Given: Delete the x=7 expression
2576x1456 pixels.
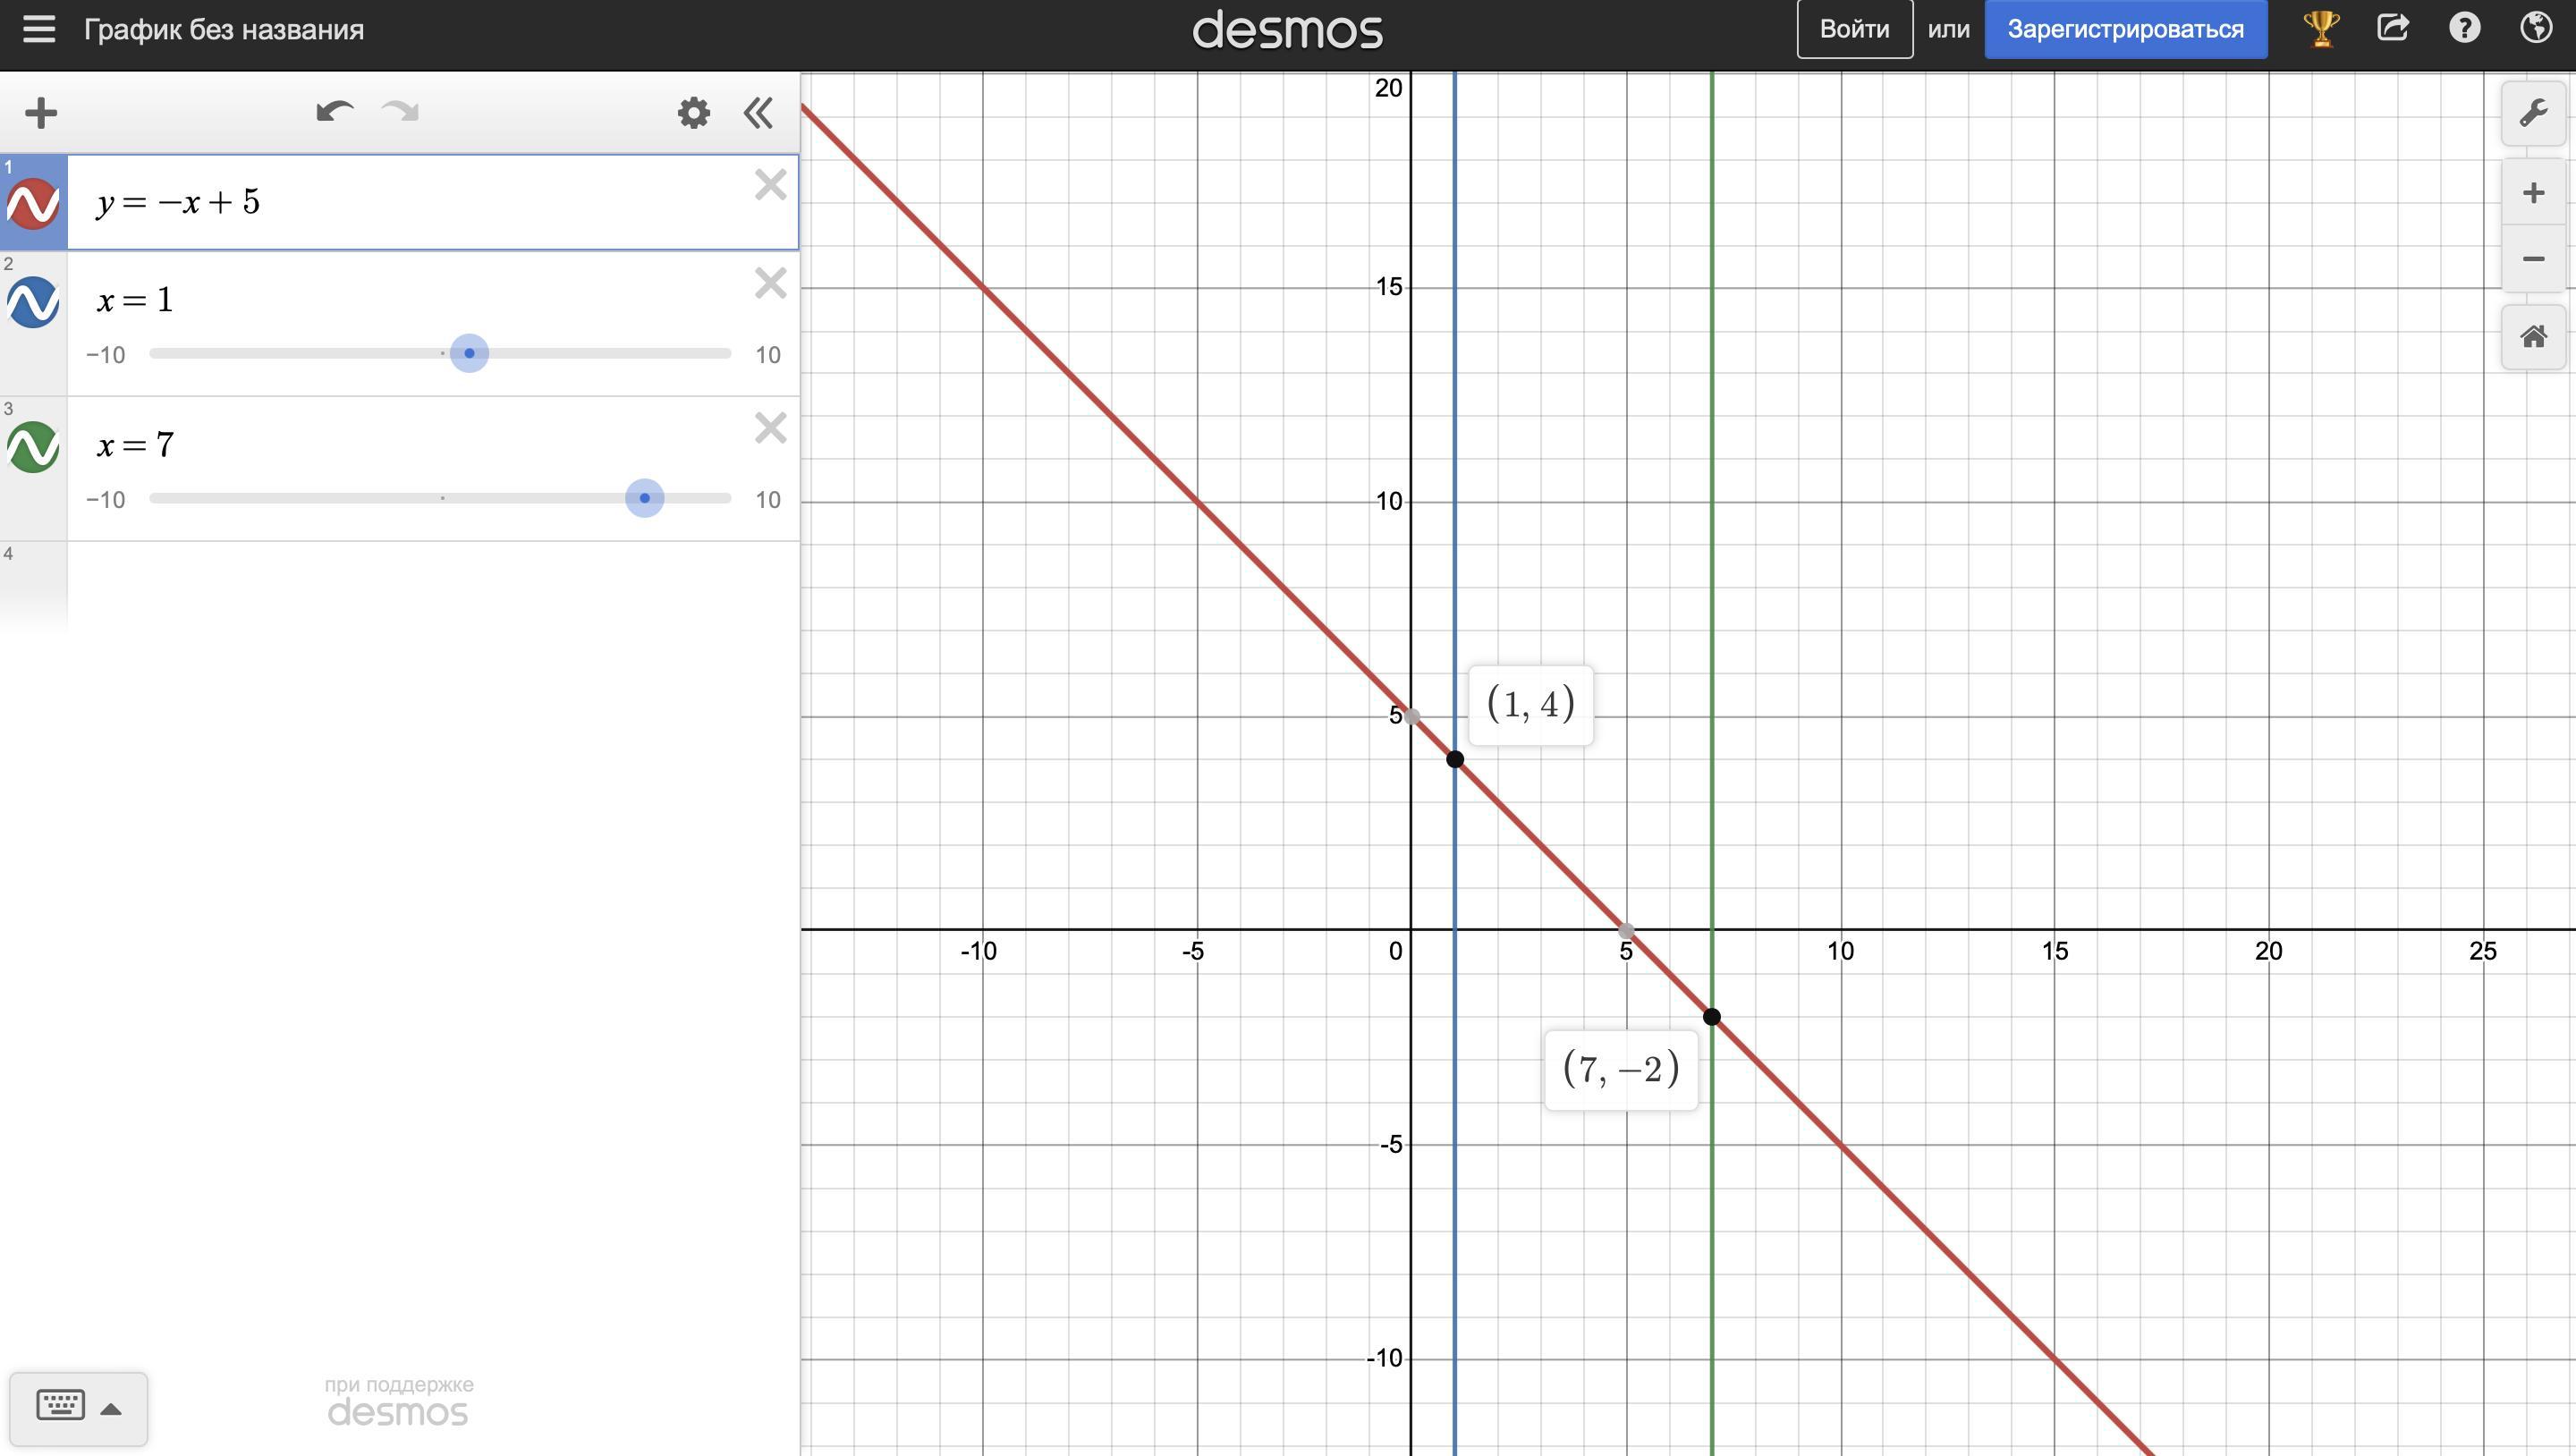Looking at the screenshot, I should (770, 428).
